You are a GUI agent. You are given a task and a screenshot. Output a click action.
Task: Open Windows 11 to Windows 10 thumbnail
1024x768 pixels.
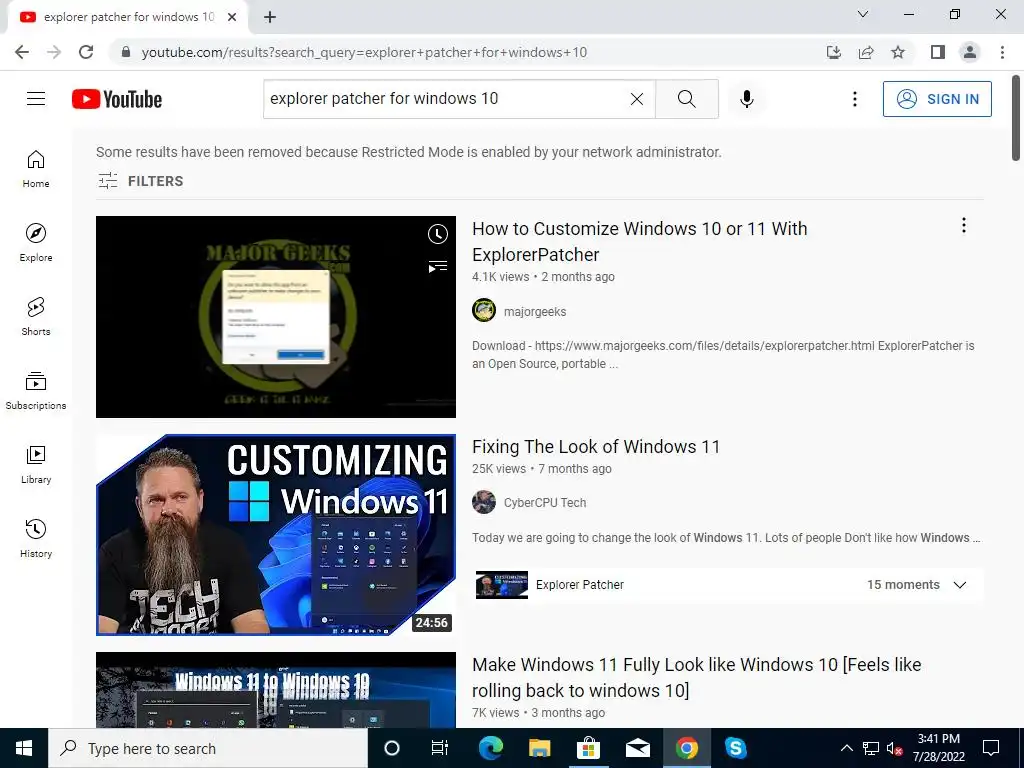[276, 690]
